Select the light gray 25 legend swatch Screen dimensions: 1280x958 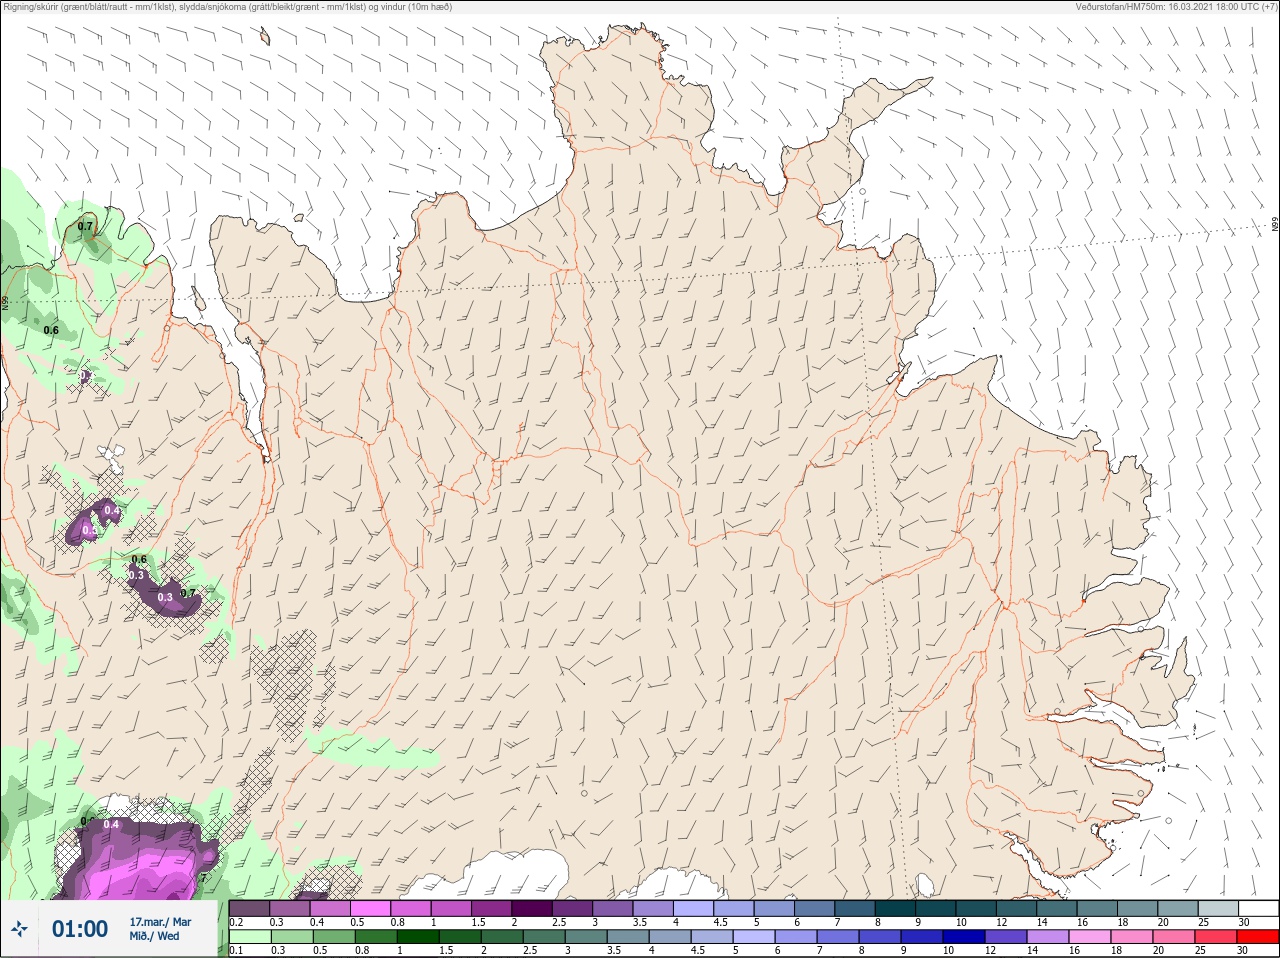click(1217, 908)
